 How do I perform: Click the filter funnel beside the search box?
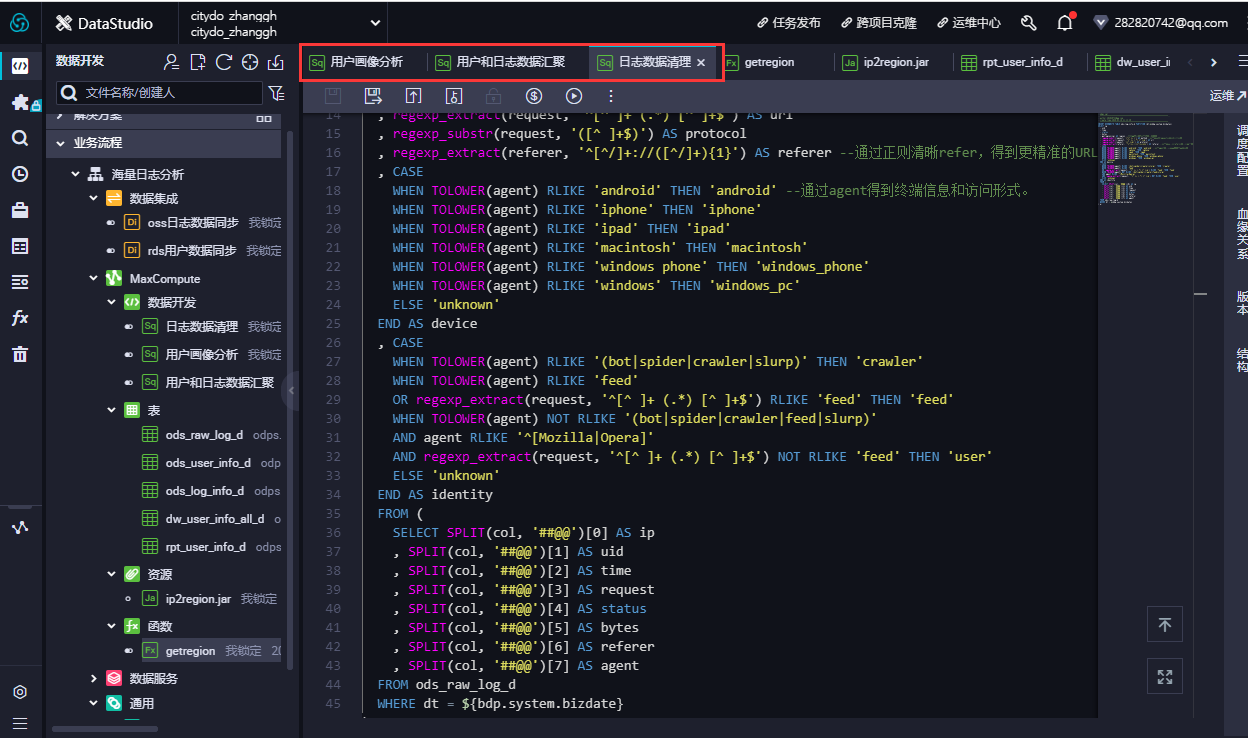(277, 93)
